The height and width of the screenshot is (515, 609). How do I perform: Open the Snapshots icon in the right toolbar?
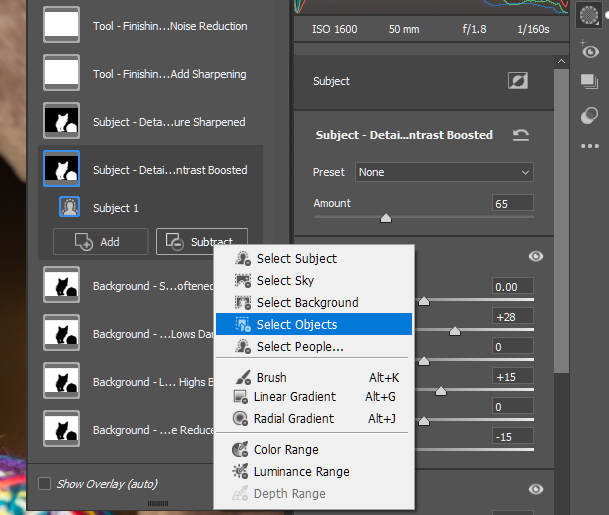point(589,83)
